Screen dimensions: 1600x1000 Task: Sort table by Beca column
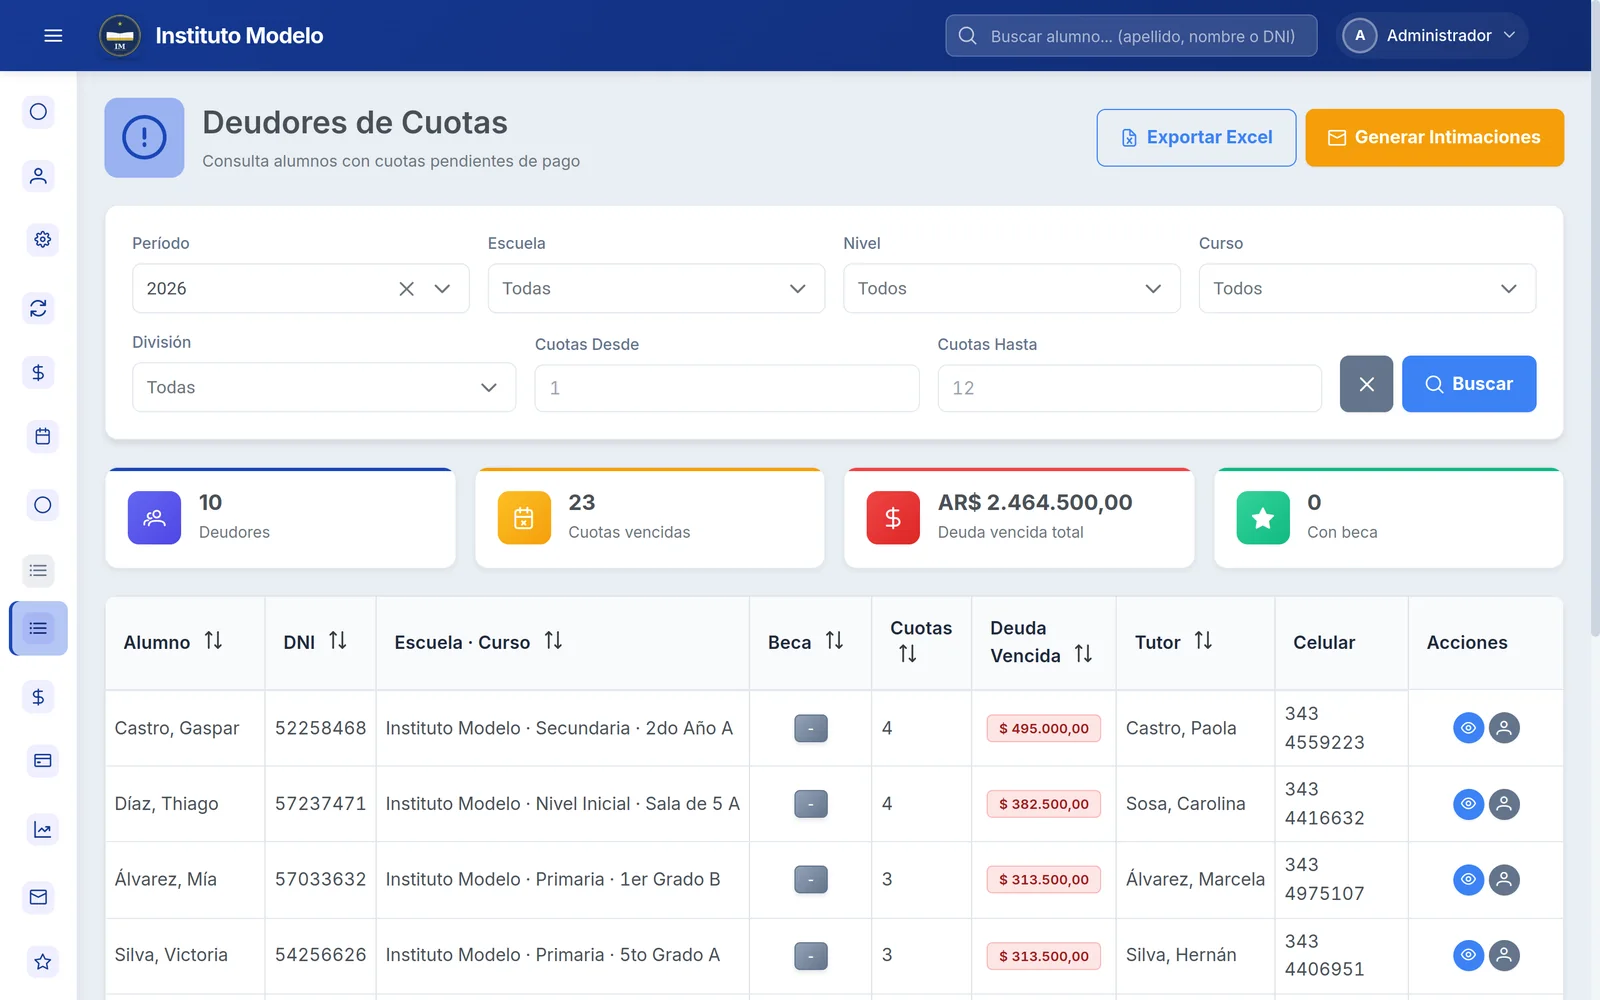[x=834, y=641]
